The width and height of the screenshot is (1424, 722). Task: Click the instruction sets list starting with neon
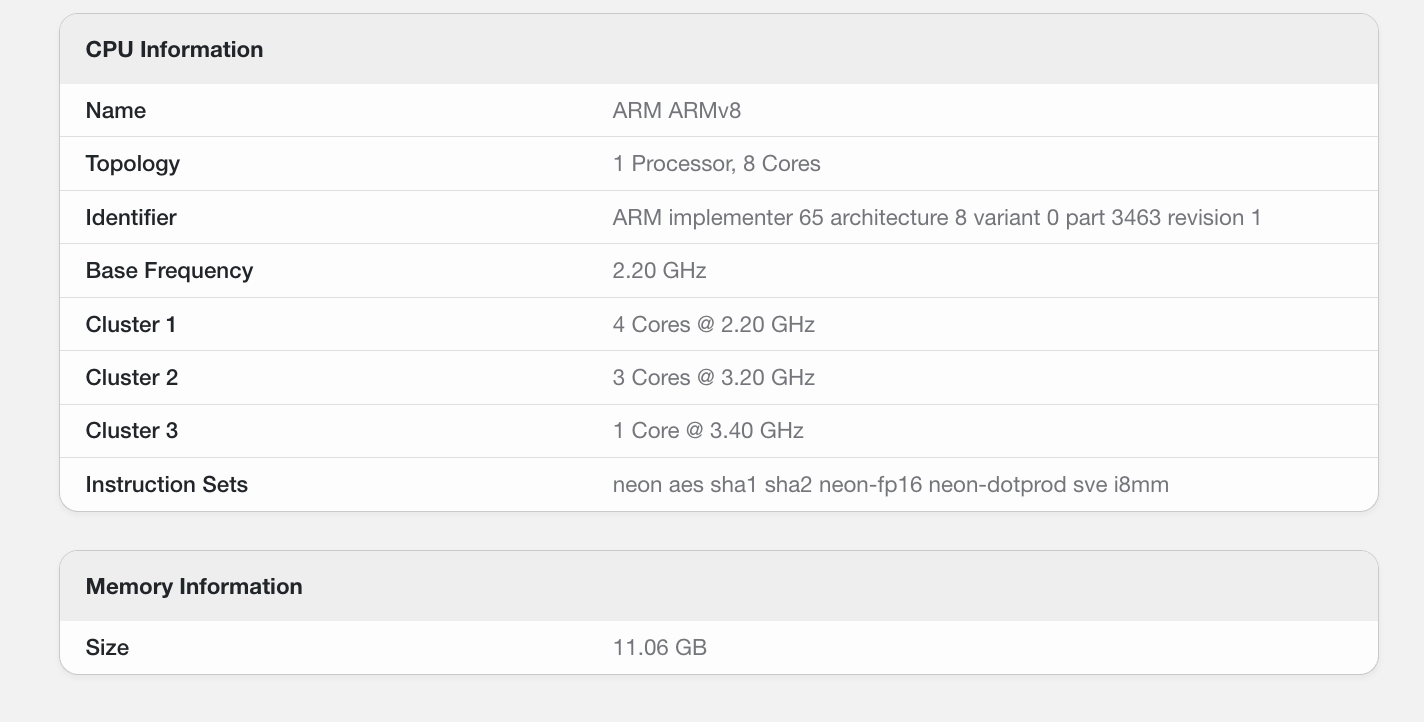pyautogui.click(x=890, y=485)
